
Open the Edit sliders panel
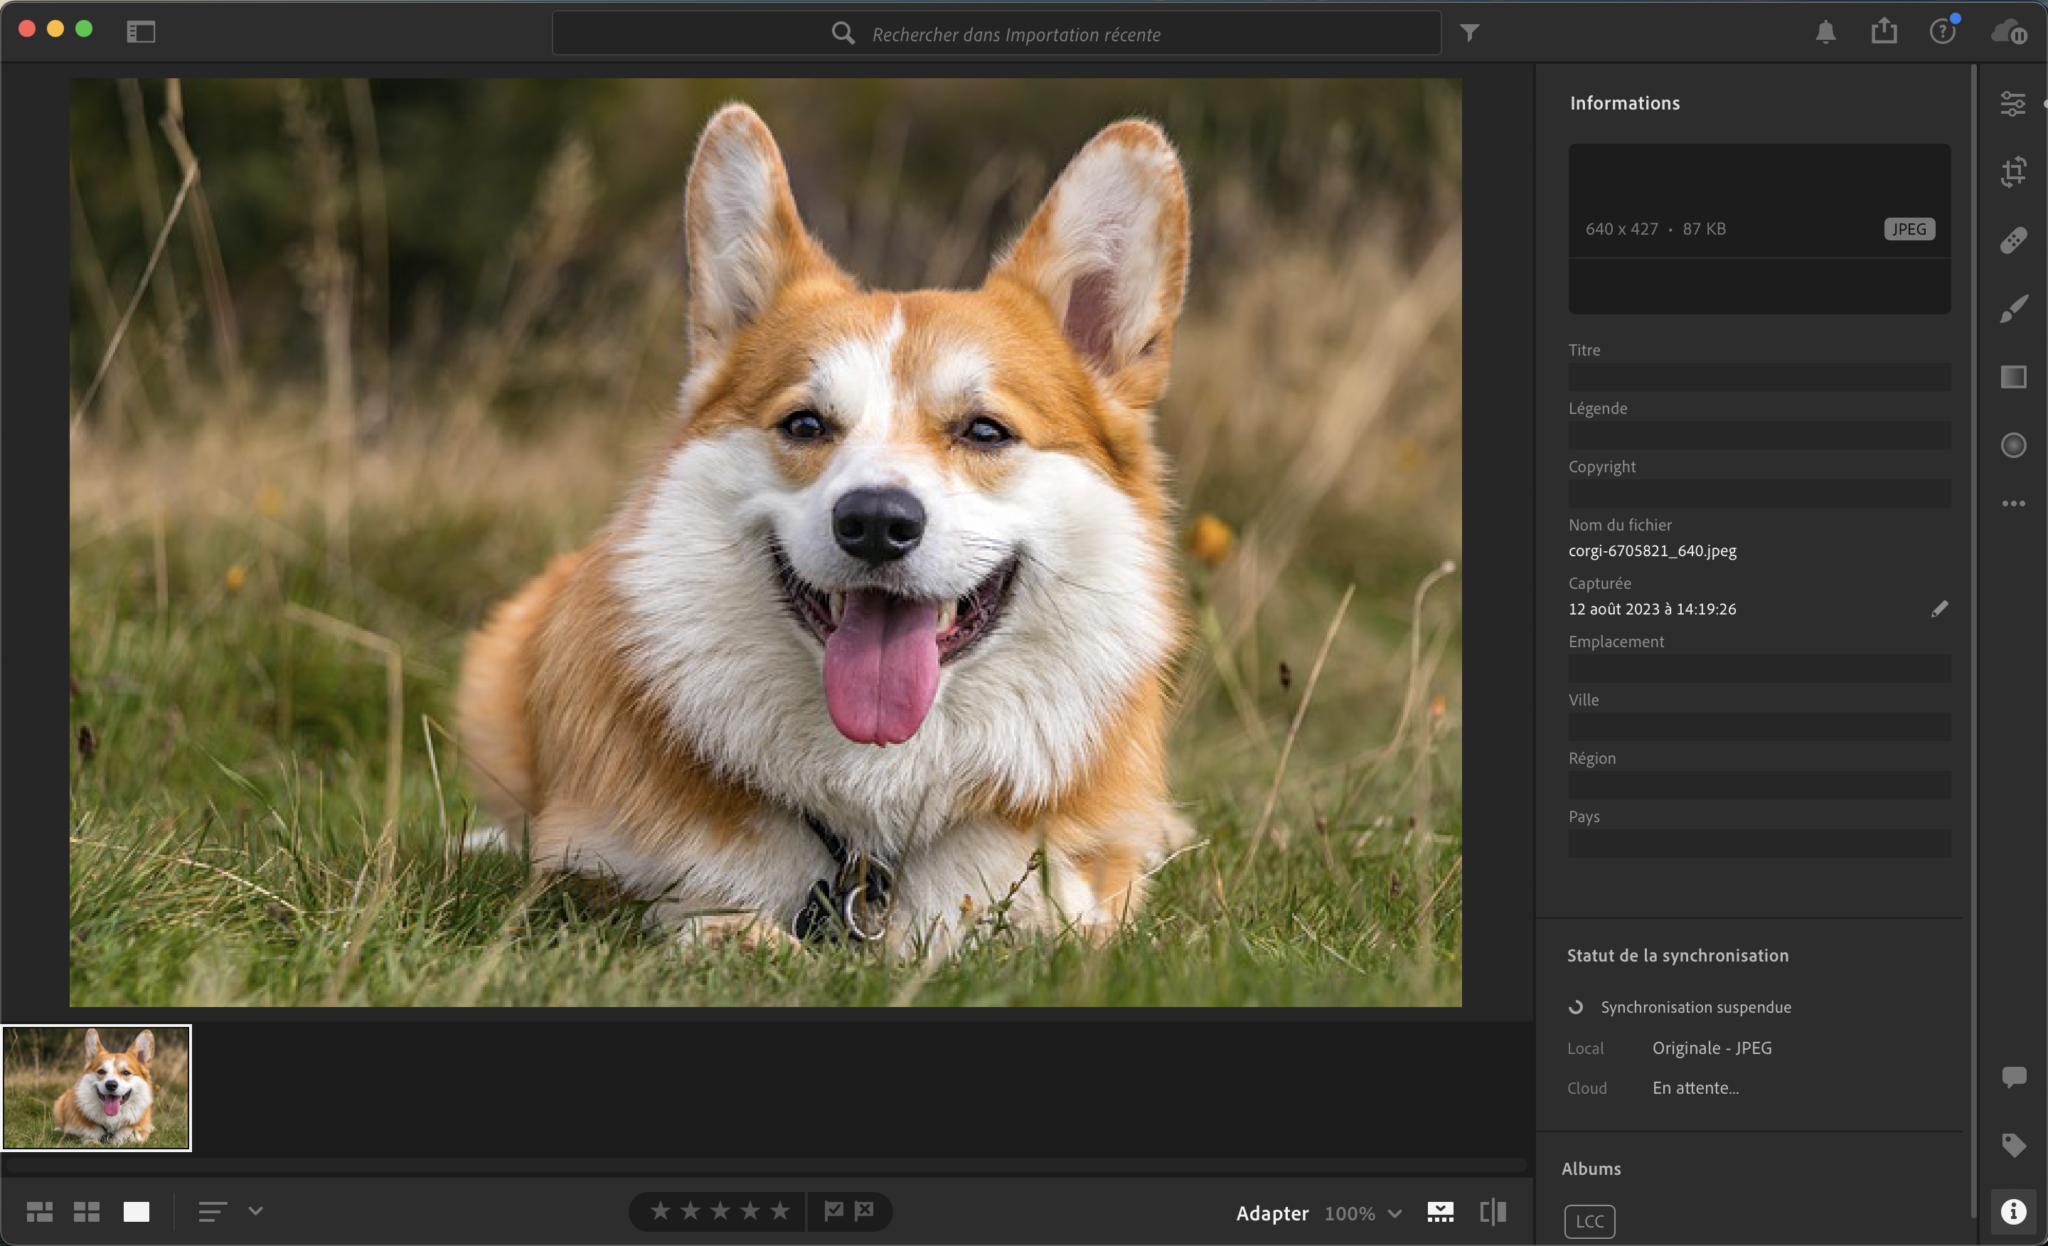(2013, 103)
